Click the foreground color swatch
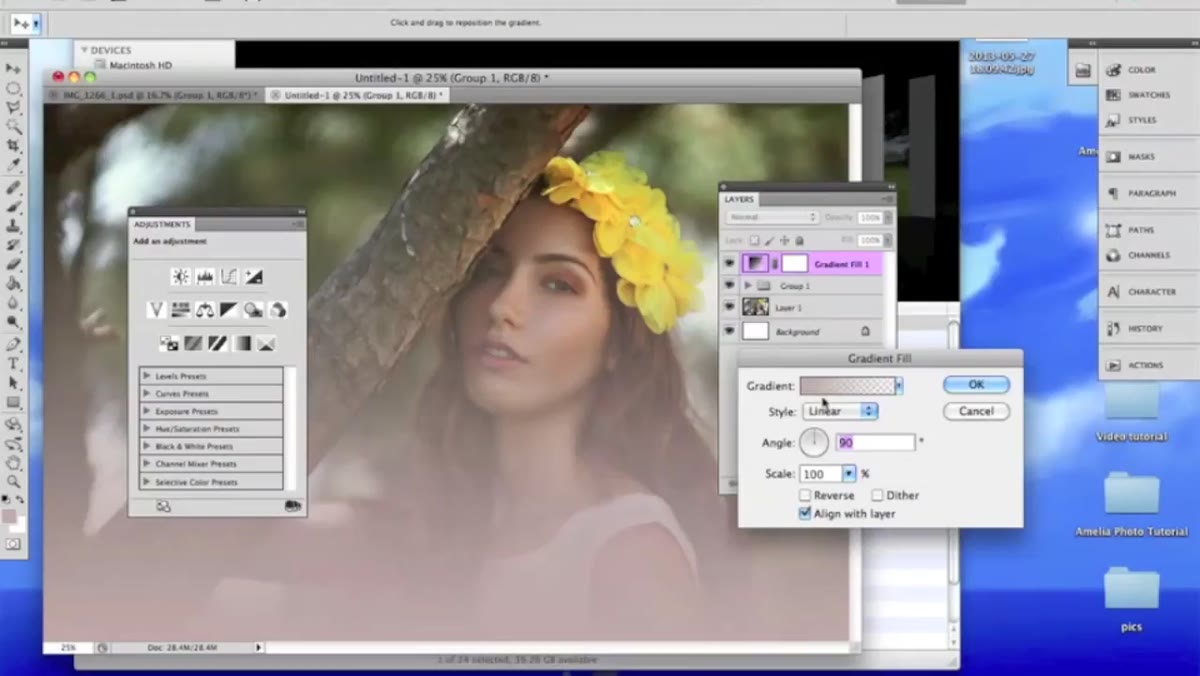1200x676 pixels. point(9,516)
